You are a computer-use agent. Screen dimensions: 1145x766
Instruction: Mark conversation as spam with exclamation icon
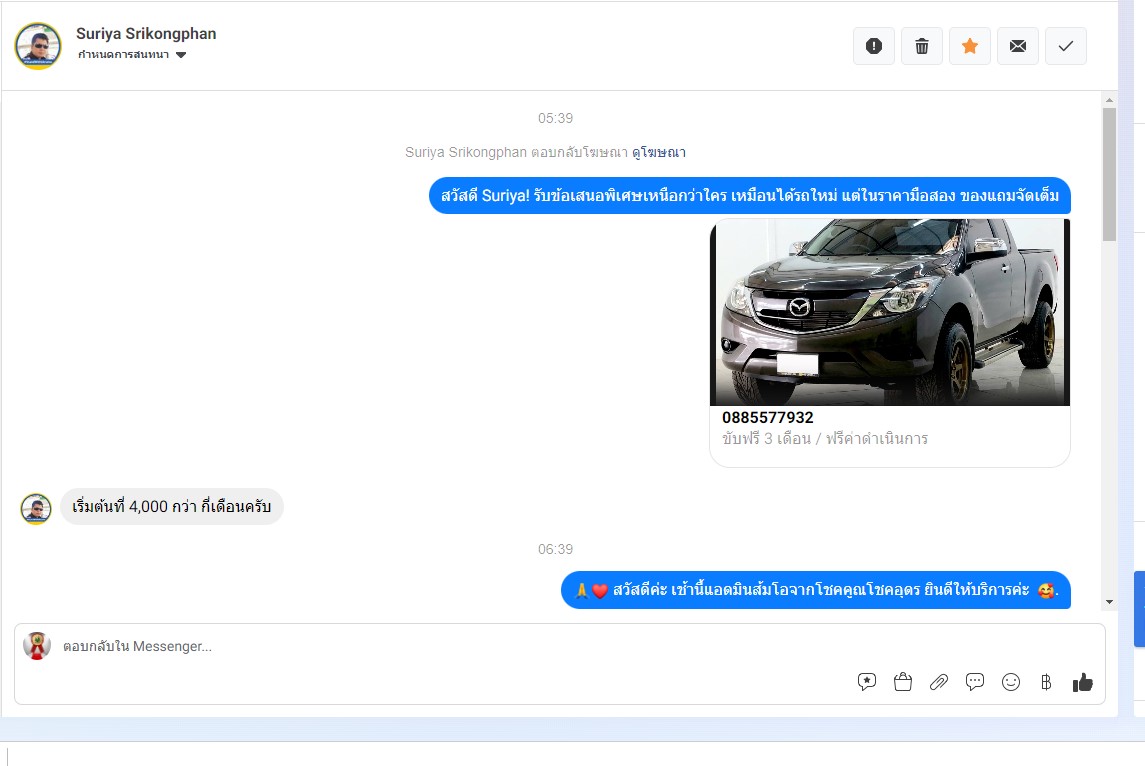click(874, 46)
